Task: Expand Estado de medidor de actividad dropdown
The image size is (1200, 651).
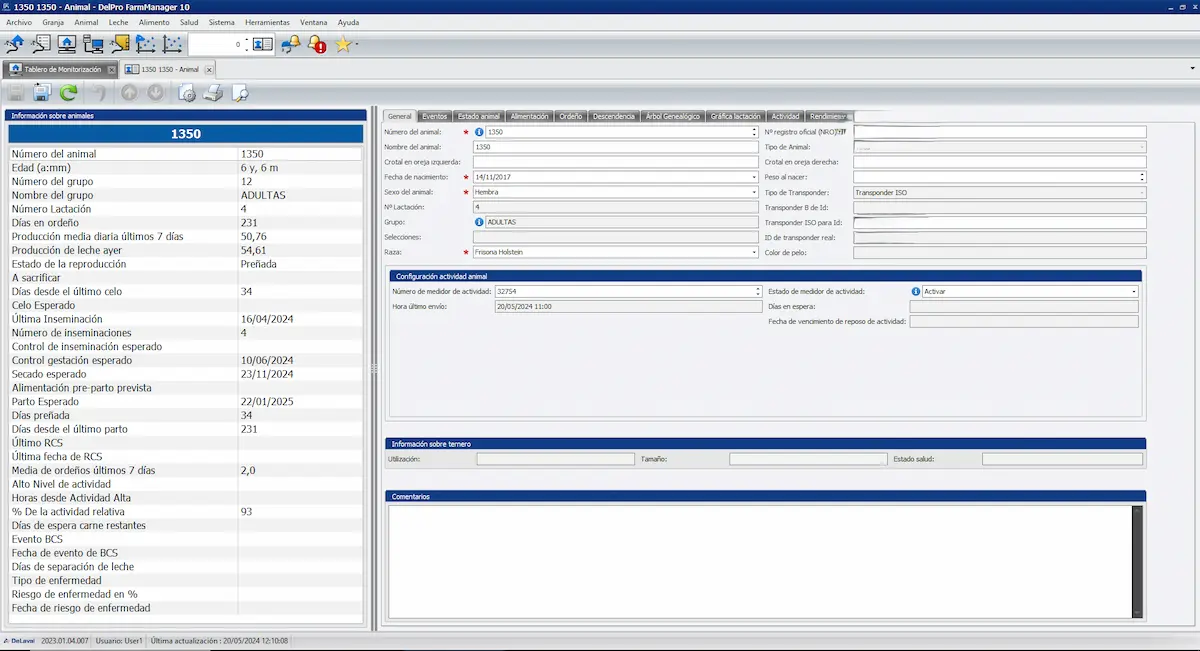Action: point(1133,292)
